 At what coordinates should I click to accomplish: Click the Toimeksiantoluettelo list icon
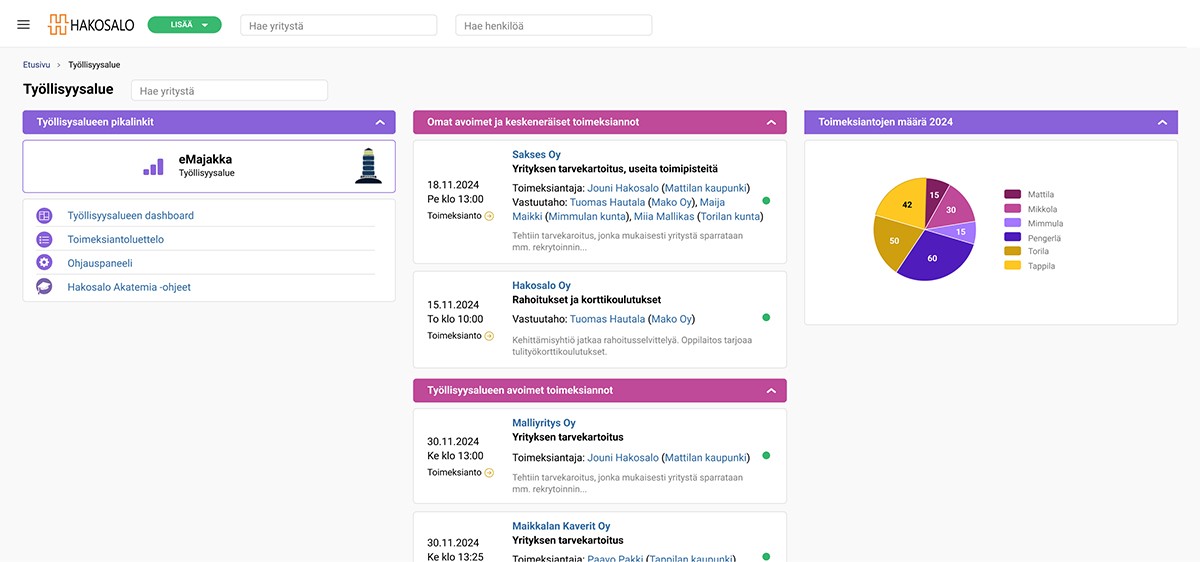44,240
